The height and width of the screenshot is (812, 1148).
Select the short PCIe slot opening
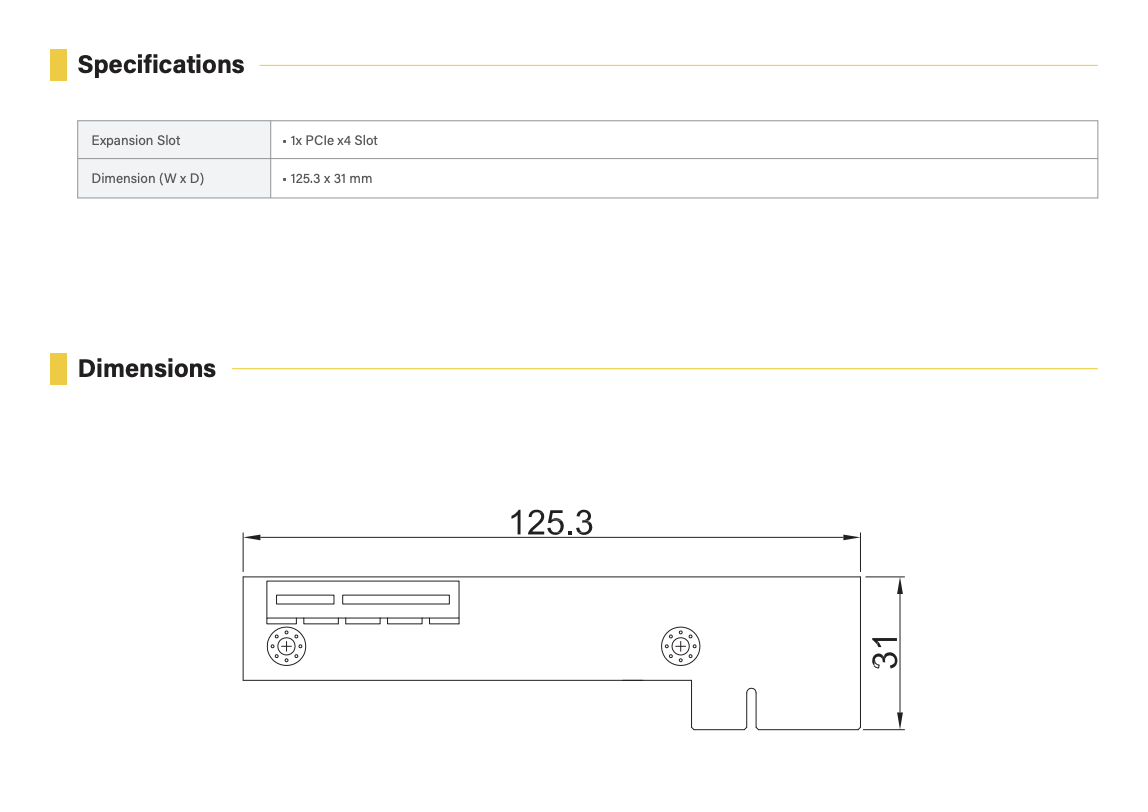tap(305, 600)
